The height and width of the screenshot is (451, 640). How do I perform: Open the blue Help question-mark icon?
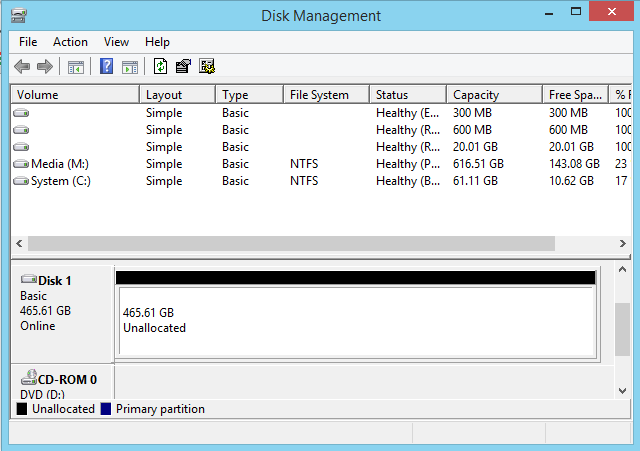(x=107, y=66)
